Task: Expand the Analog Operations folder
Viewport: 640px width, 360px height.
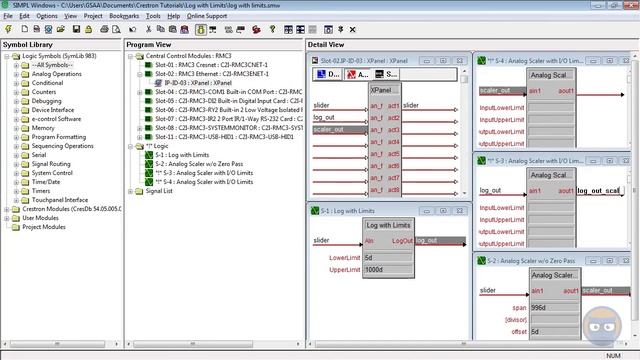Action: (16, 74)
